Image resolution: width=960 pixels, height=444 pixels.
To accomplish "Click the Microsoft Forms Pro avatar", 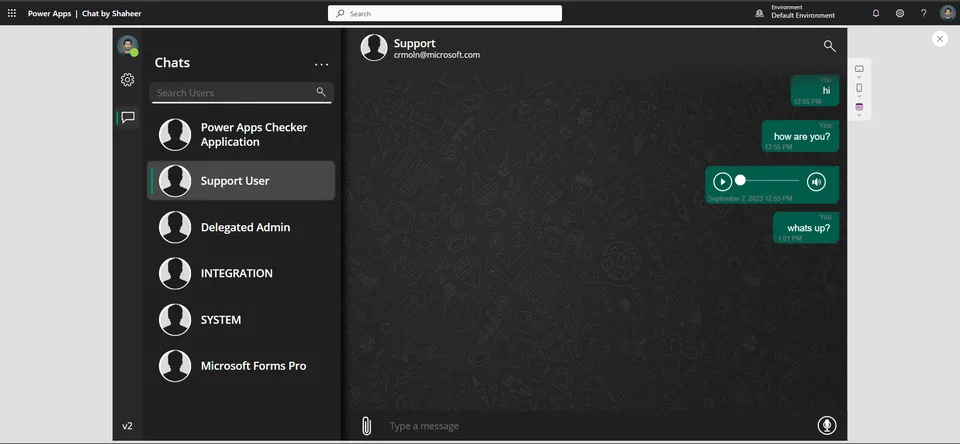I will click(175, 366).
